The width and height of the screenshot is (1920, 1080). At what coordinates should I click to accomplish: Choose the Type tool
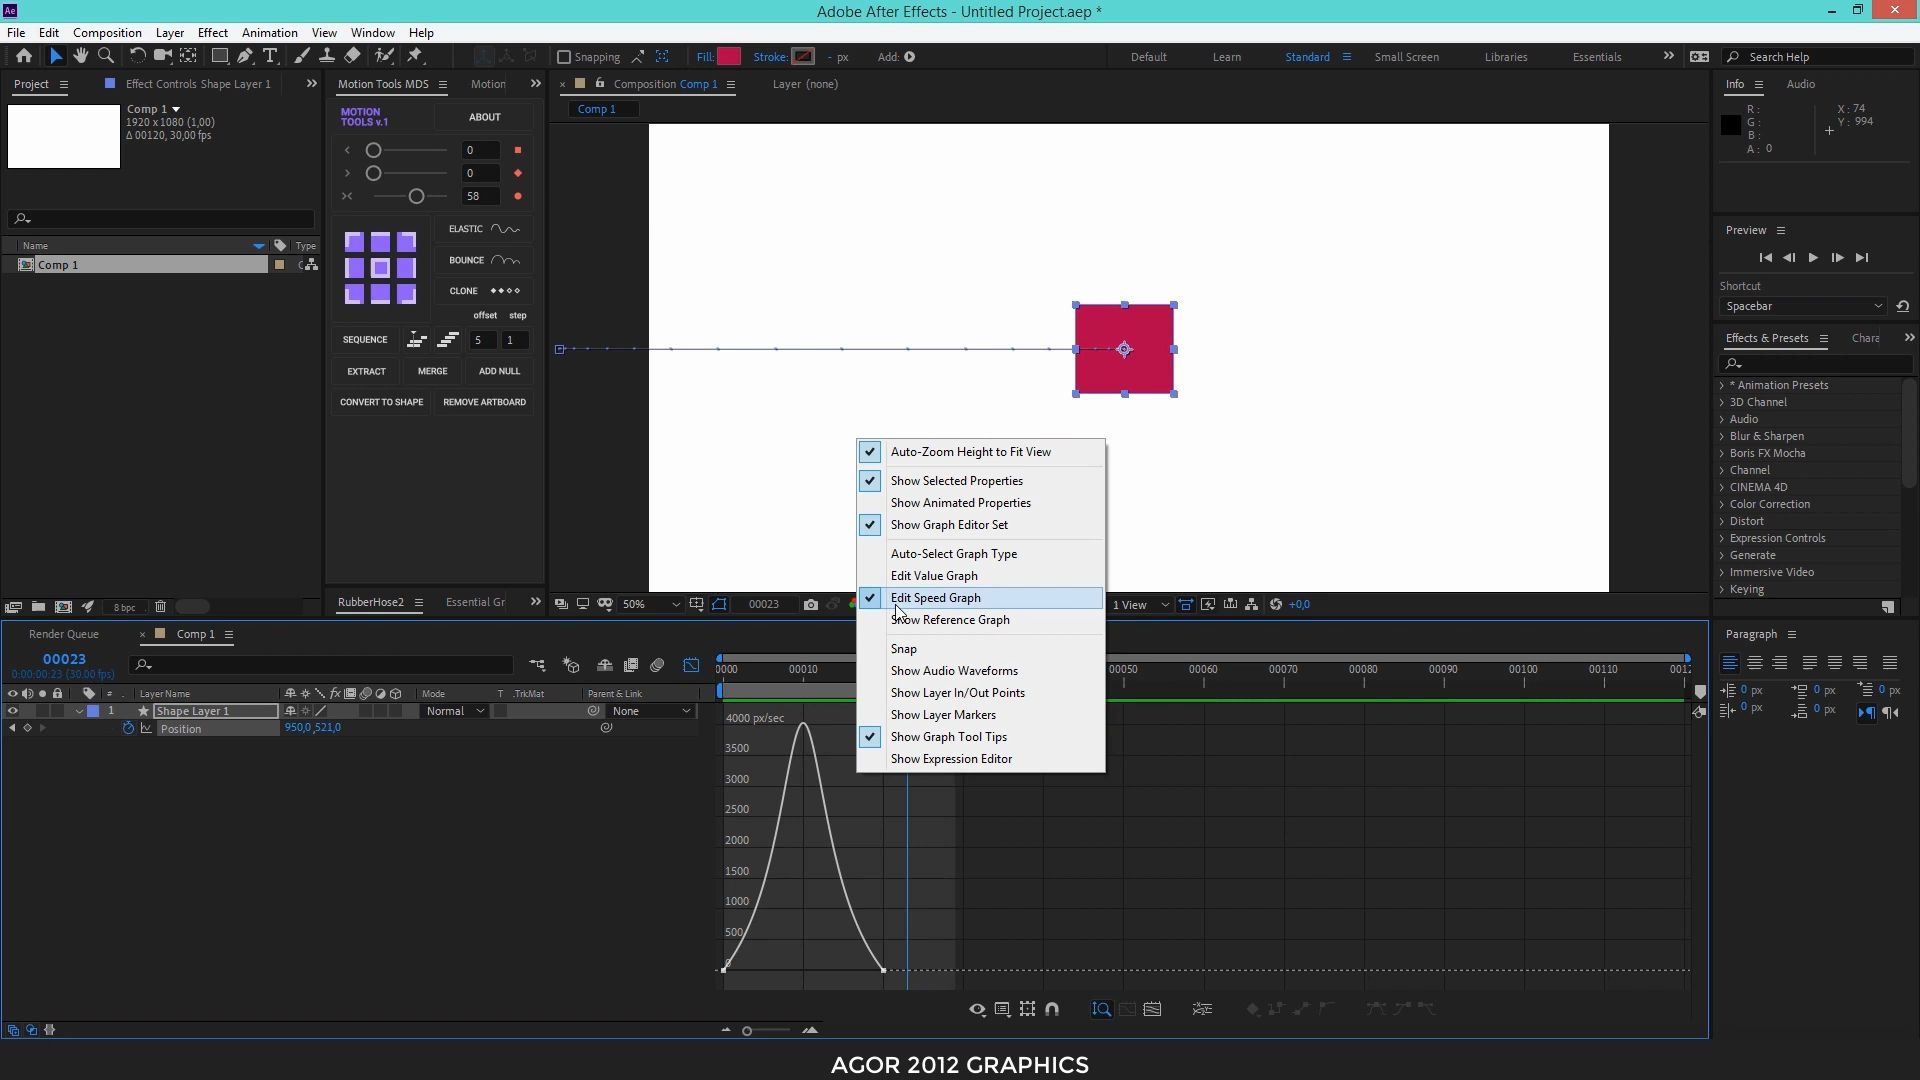272,56
